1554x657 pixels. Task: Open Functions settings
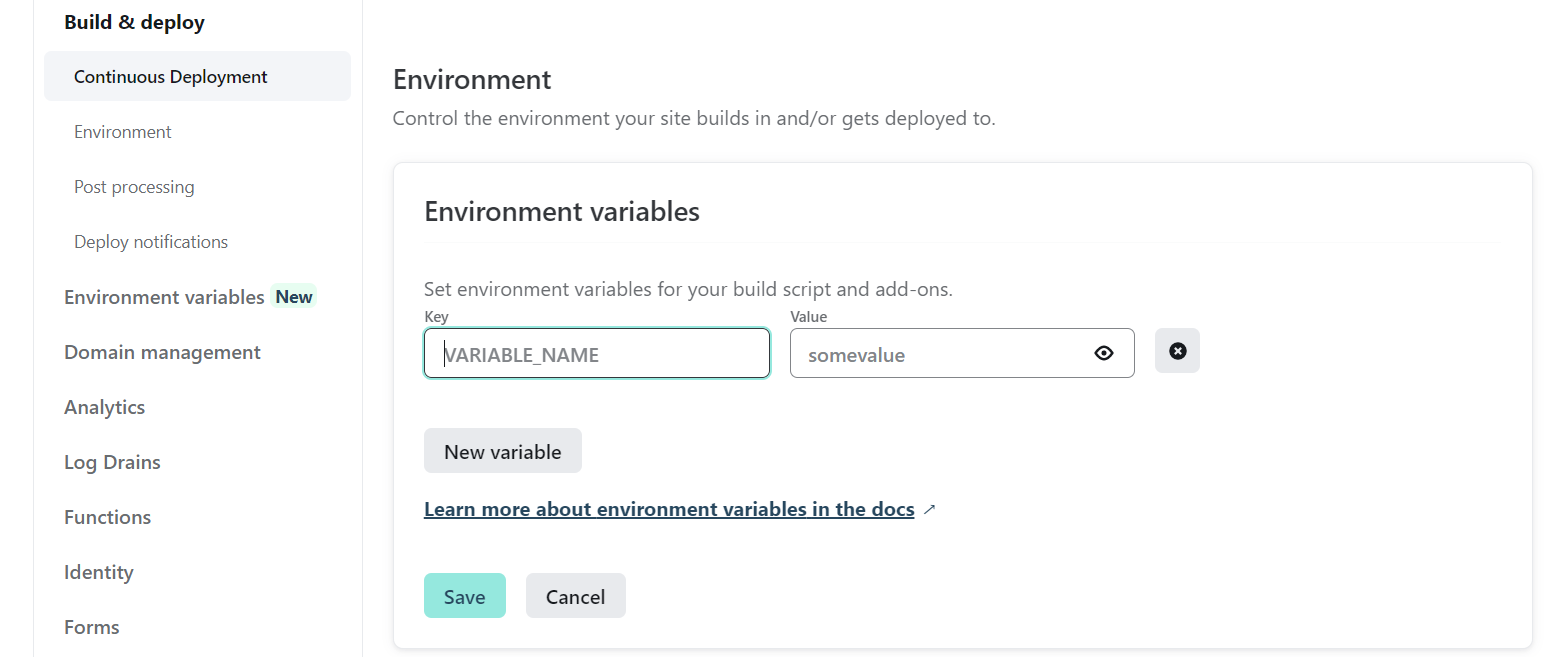coord(107,517)
